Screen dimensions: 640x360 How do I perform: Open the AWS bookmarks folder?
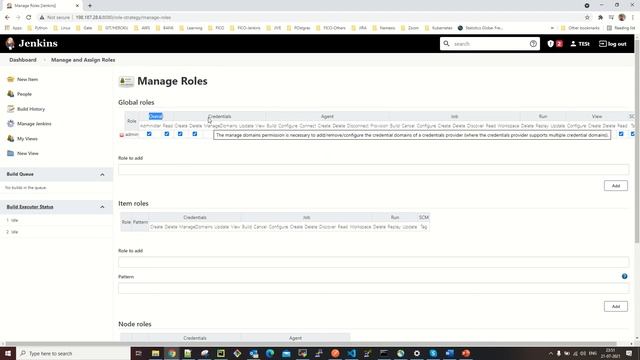coord(142,28)
